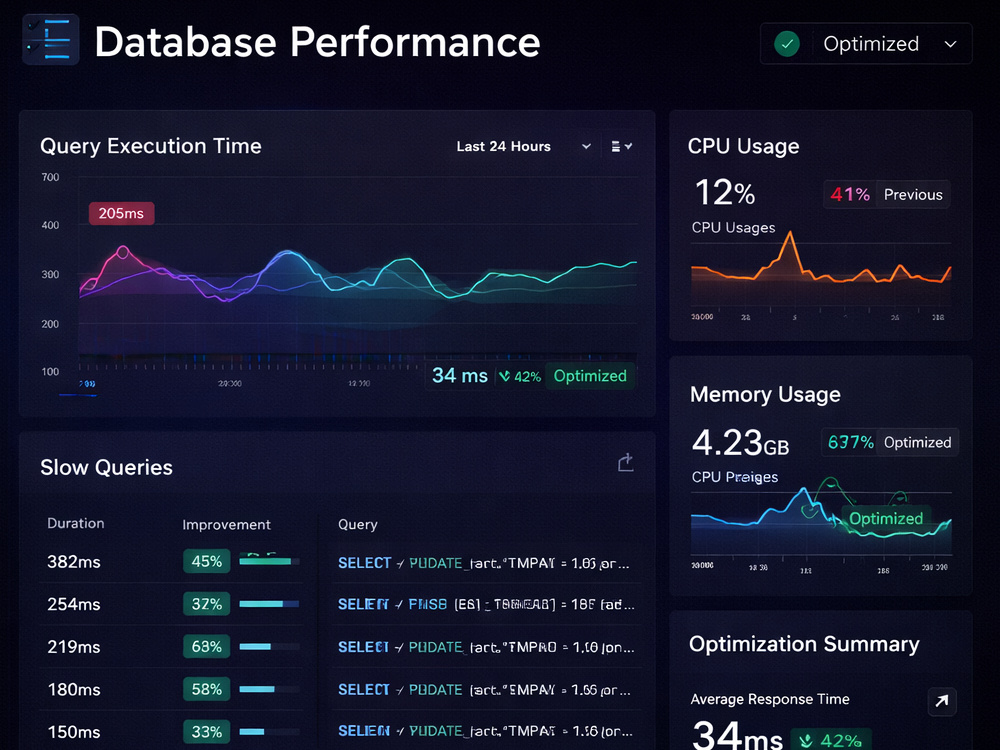Click the 205ms chart tooltip badge
Image resolution: width=1000 pixels, height=750 pixels.
(121, 213)
